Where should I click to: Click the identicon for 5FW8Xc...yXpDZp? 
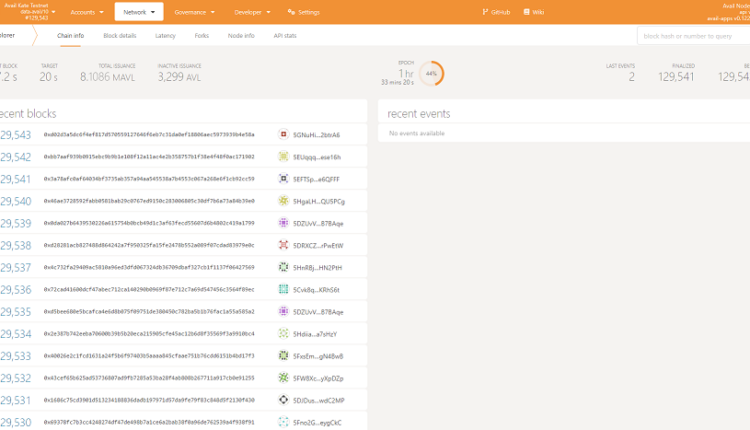click(x=285, y=378)
